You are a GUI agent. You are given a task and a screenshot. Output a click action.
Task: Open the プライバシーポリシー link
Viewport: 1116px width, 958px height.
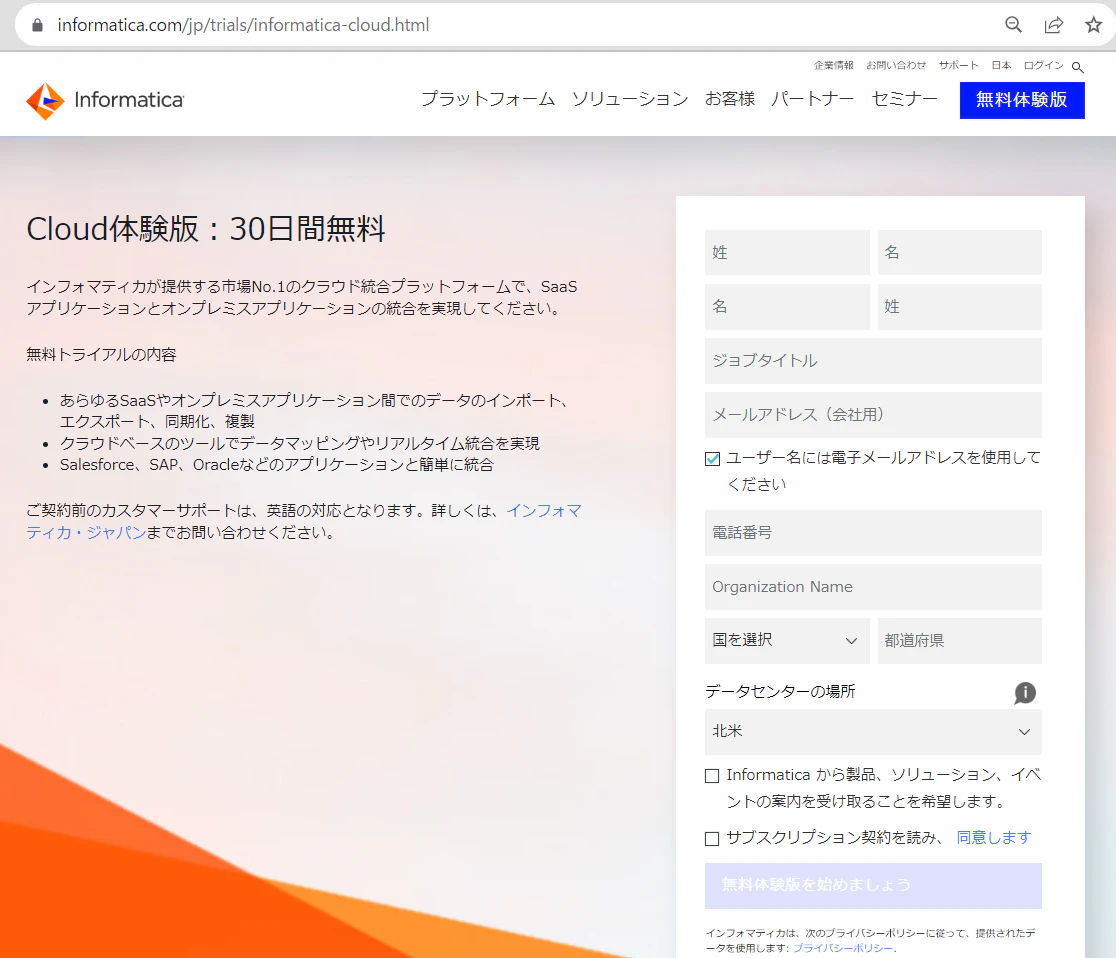pyautogui.click(x=843, y=948)
